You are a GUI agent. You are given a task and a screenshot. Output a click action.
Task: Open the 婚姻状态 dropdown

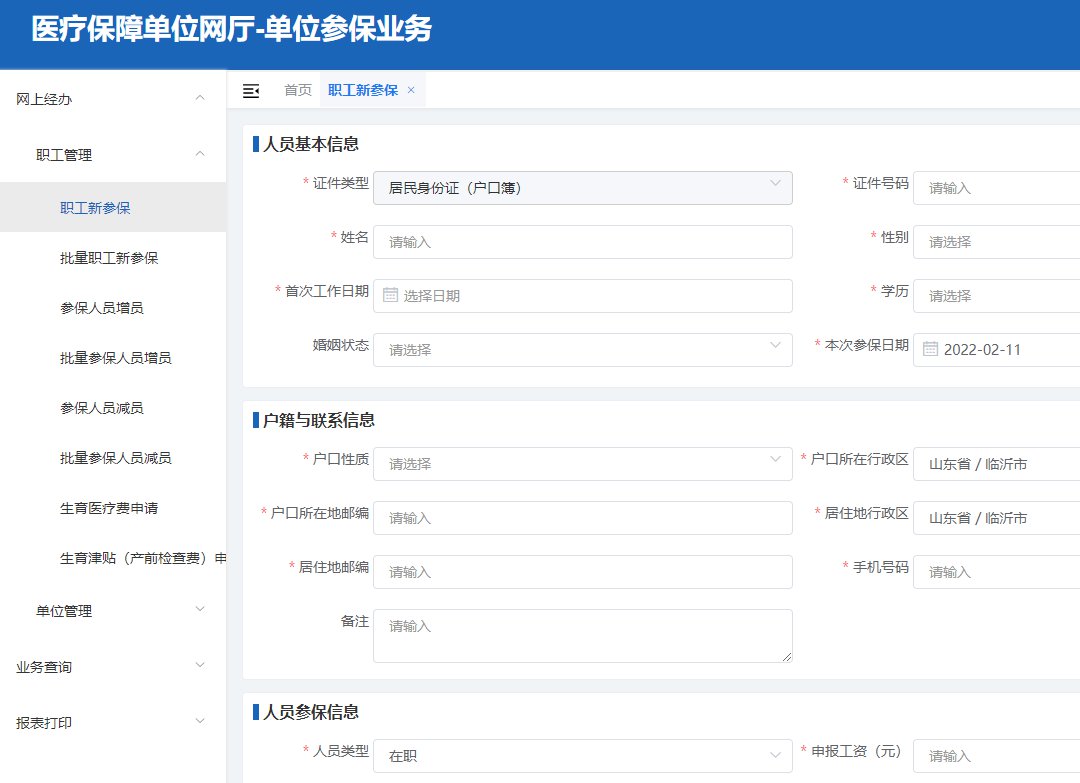click(582, 350)
